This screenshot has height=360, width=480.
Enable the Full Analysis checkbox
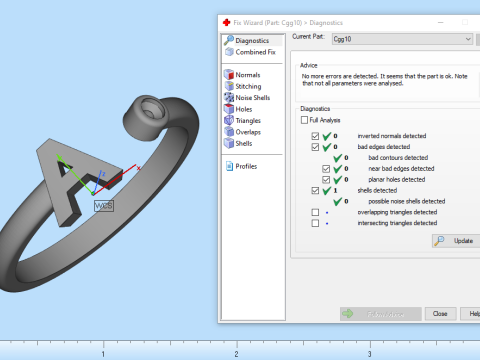click(304, 120)
